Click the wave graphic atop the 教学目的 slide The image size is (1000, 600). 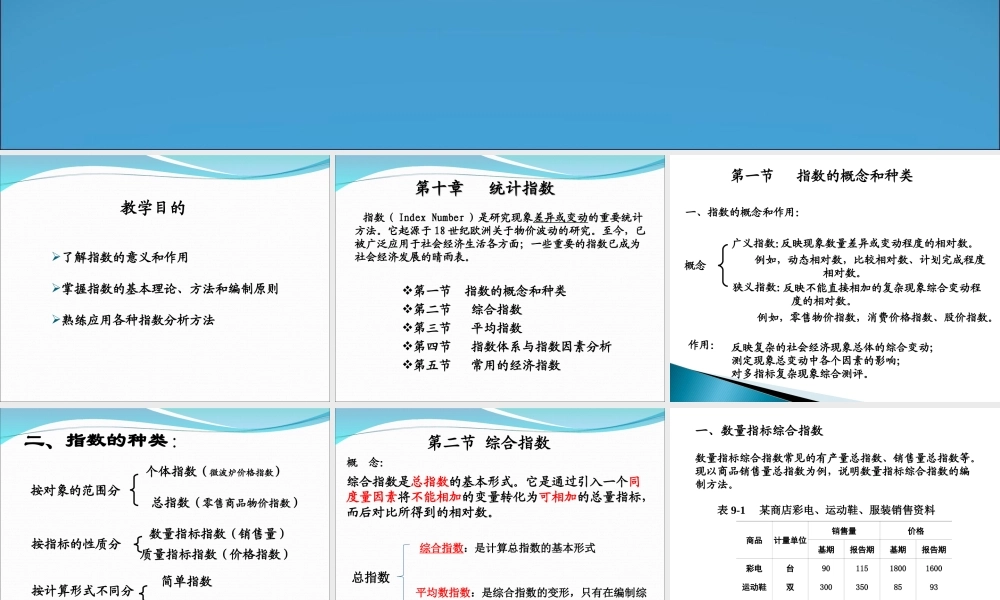(165, 170)
